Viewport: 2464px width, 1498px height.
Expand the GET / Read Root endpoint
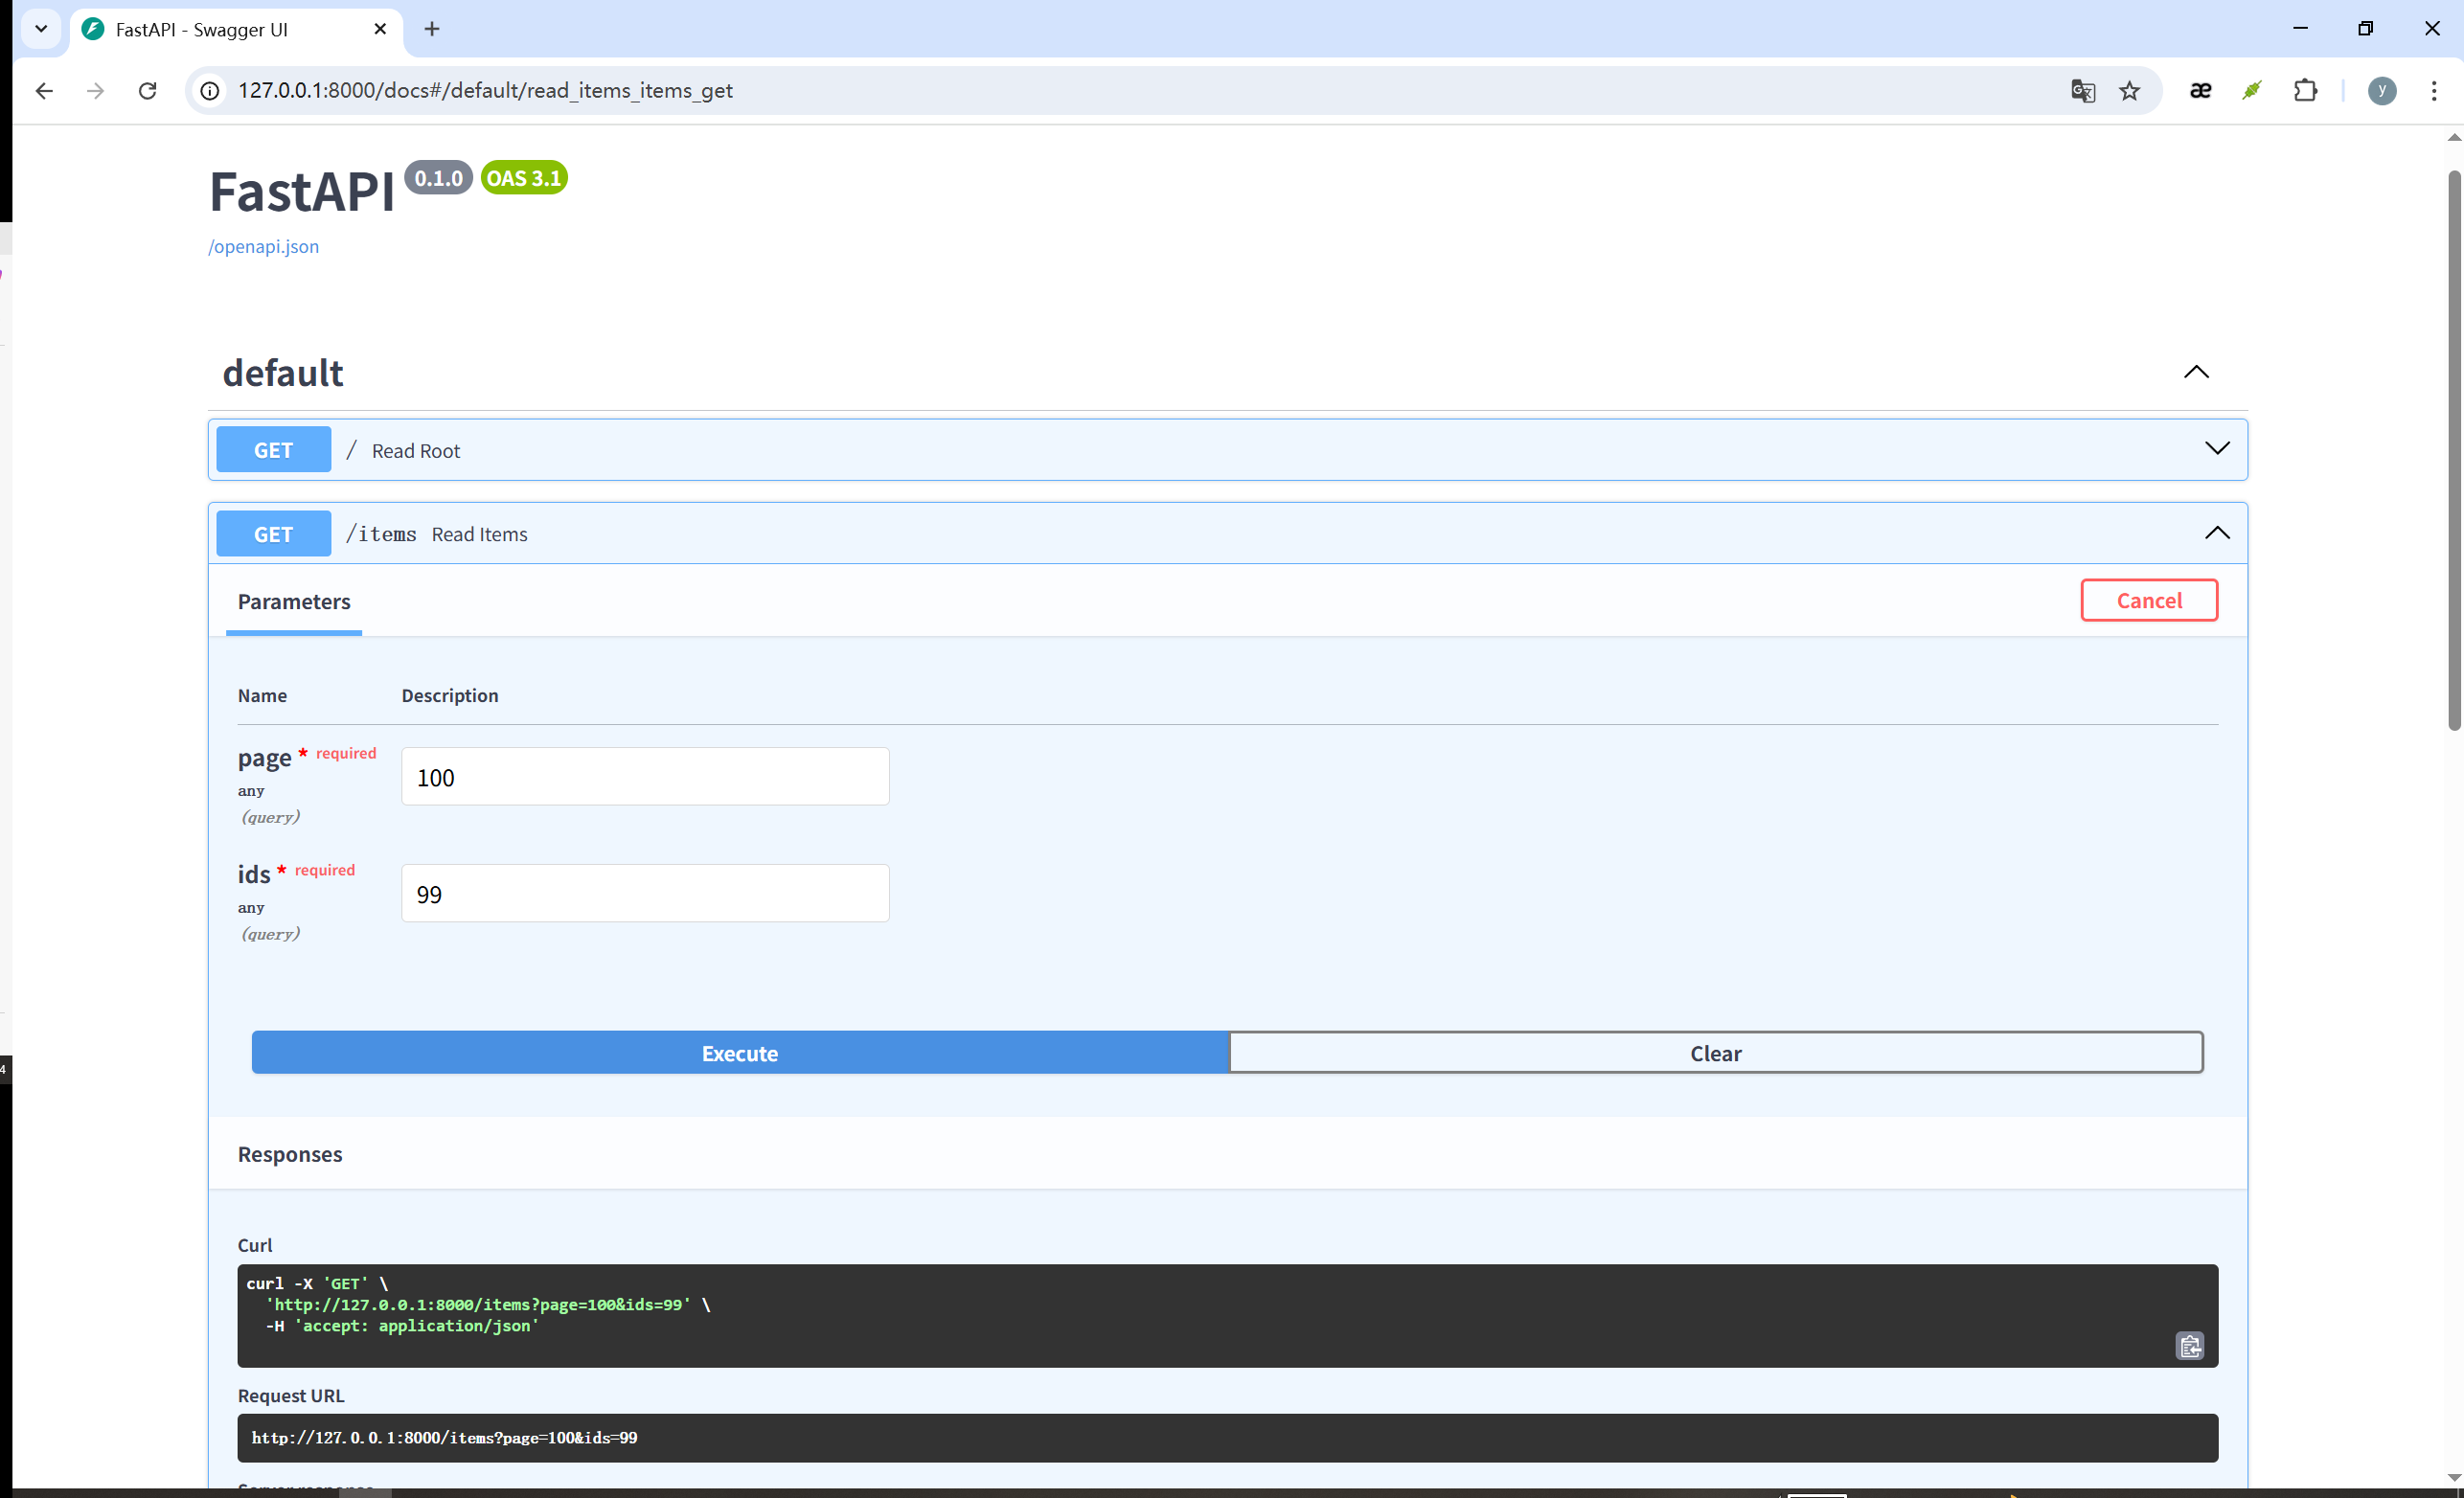[x=2216, y=449]
